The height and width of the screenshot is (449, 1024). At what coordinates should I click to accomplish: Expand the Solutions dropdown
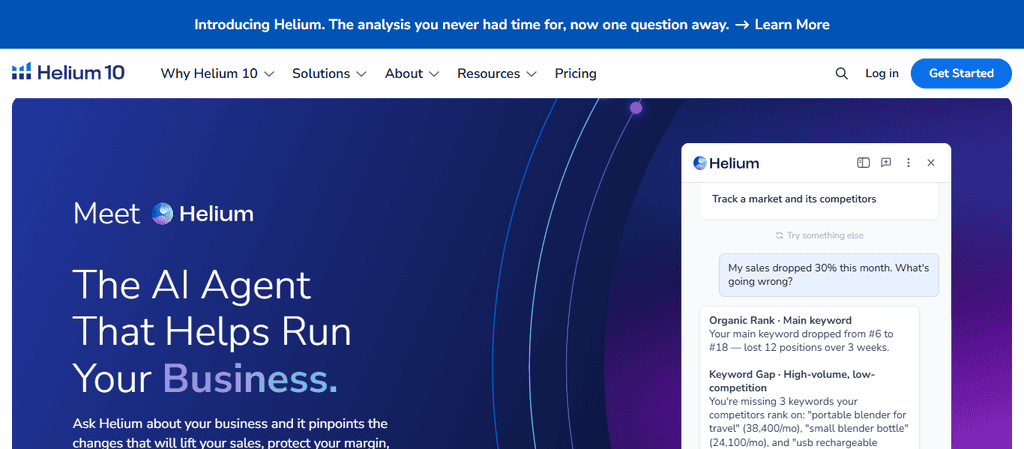329,74
